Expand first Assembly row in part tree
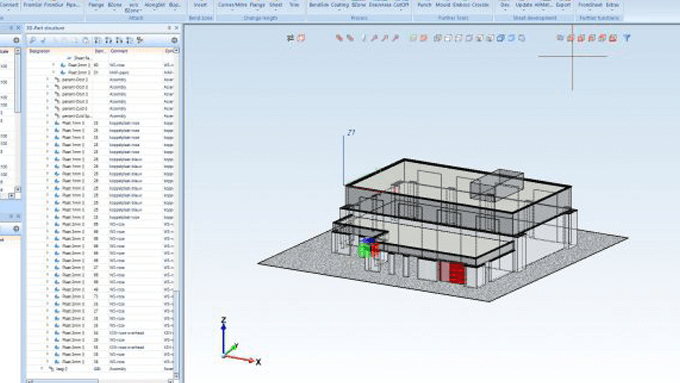The height and width of the screenshot is (383, 680). pyautogui.click(x=48, y=80)
